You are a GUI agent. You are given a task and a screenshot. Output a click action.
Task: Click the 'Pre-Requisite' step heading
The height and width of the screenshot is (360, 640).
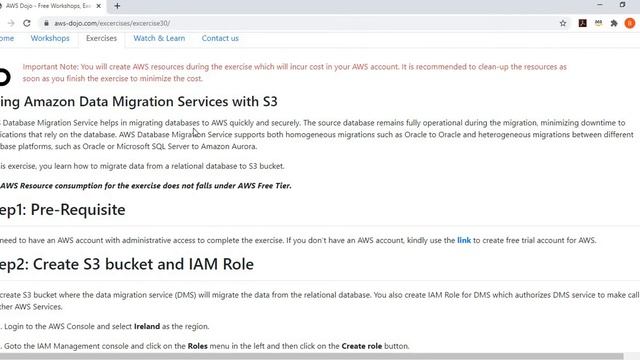[x=78, y=210]
